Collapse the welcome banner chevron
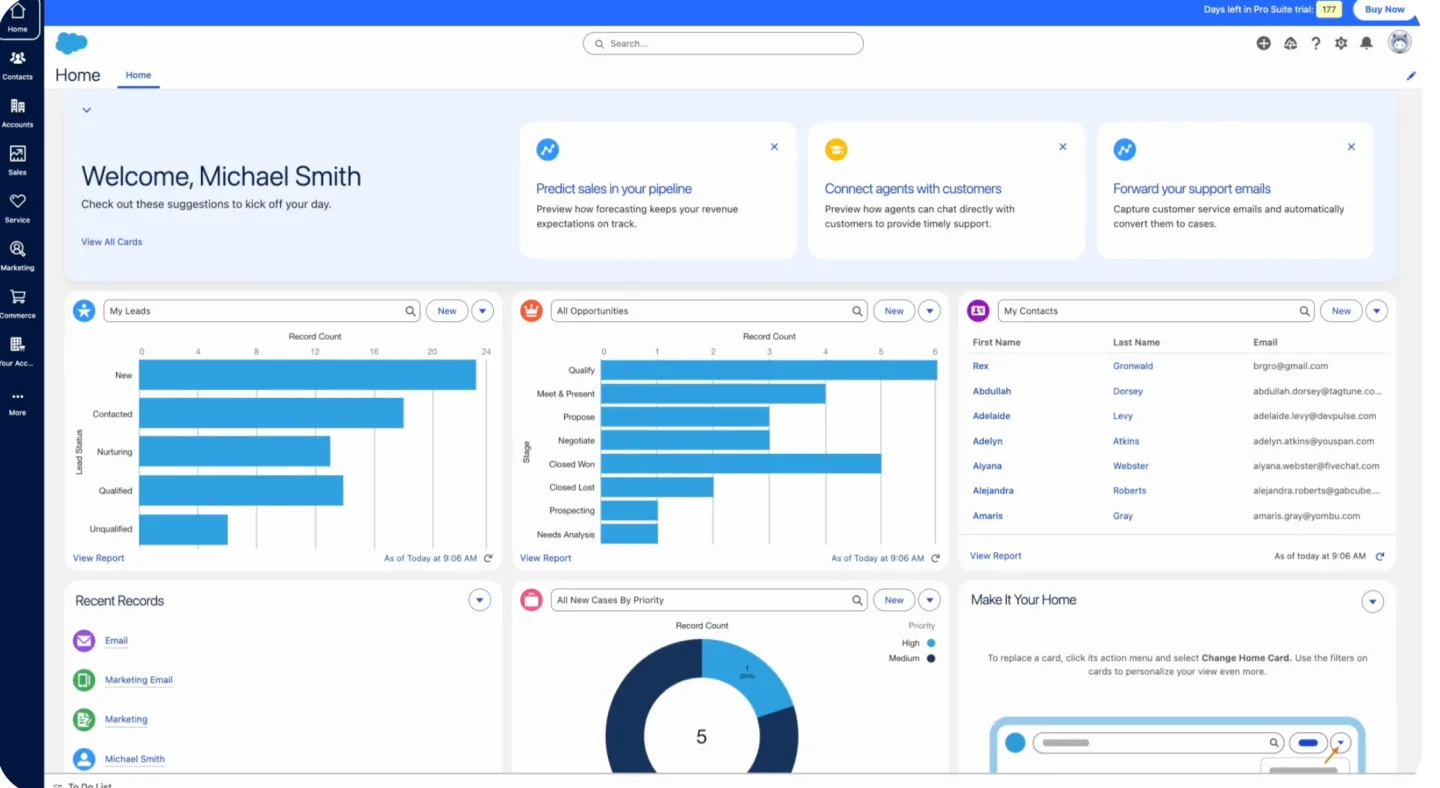 (87, 110)
